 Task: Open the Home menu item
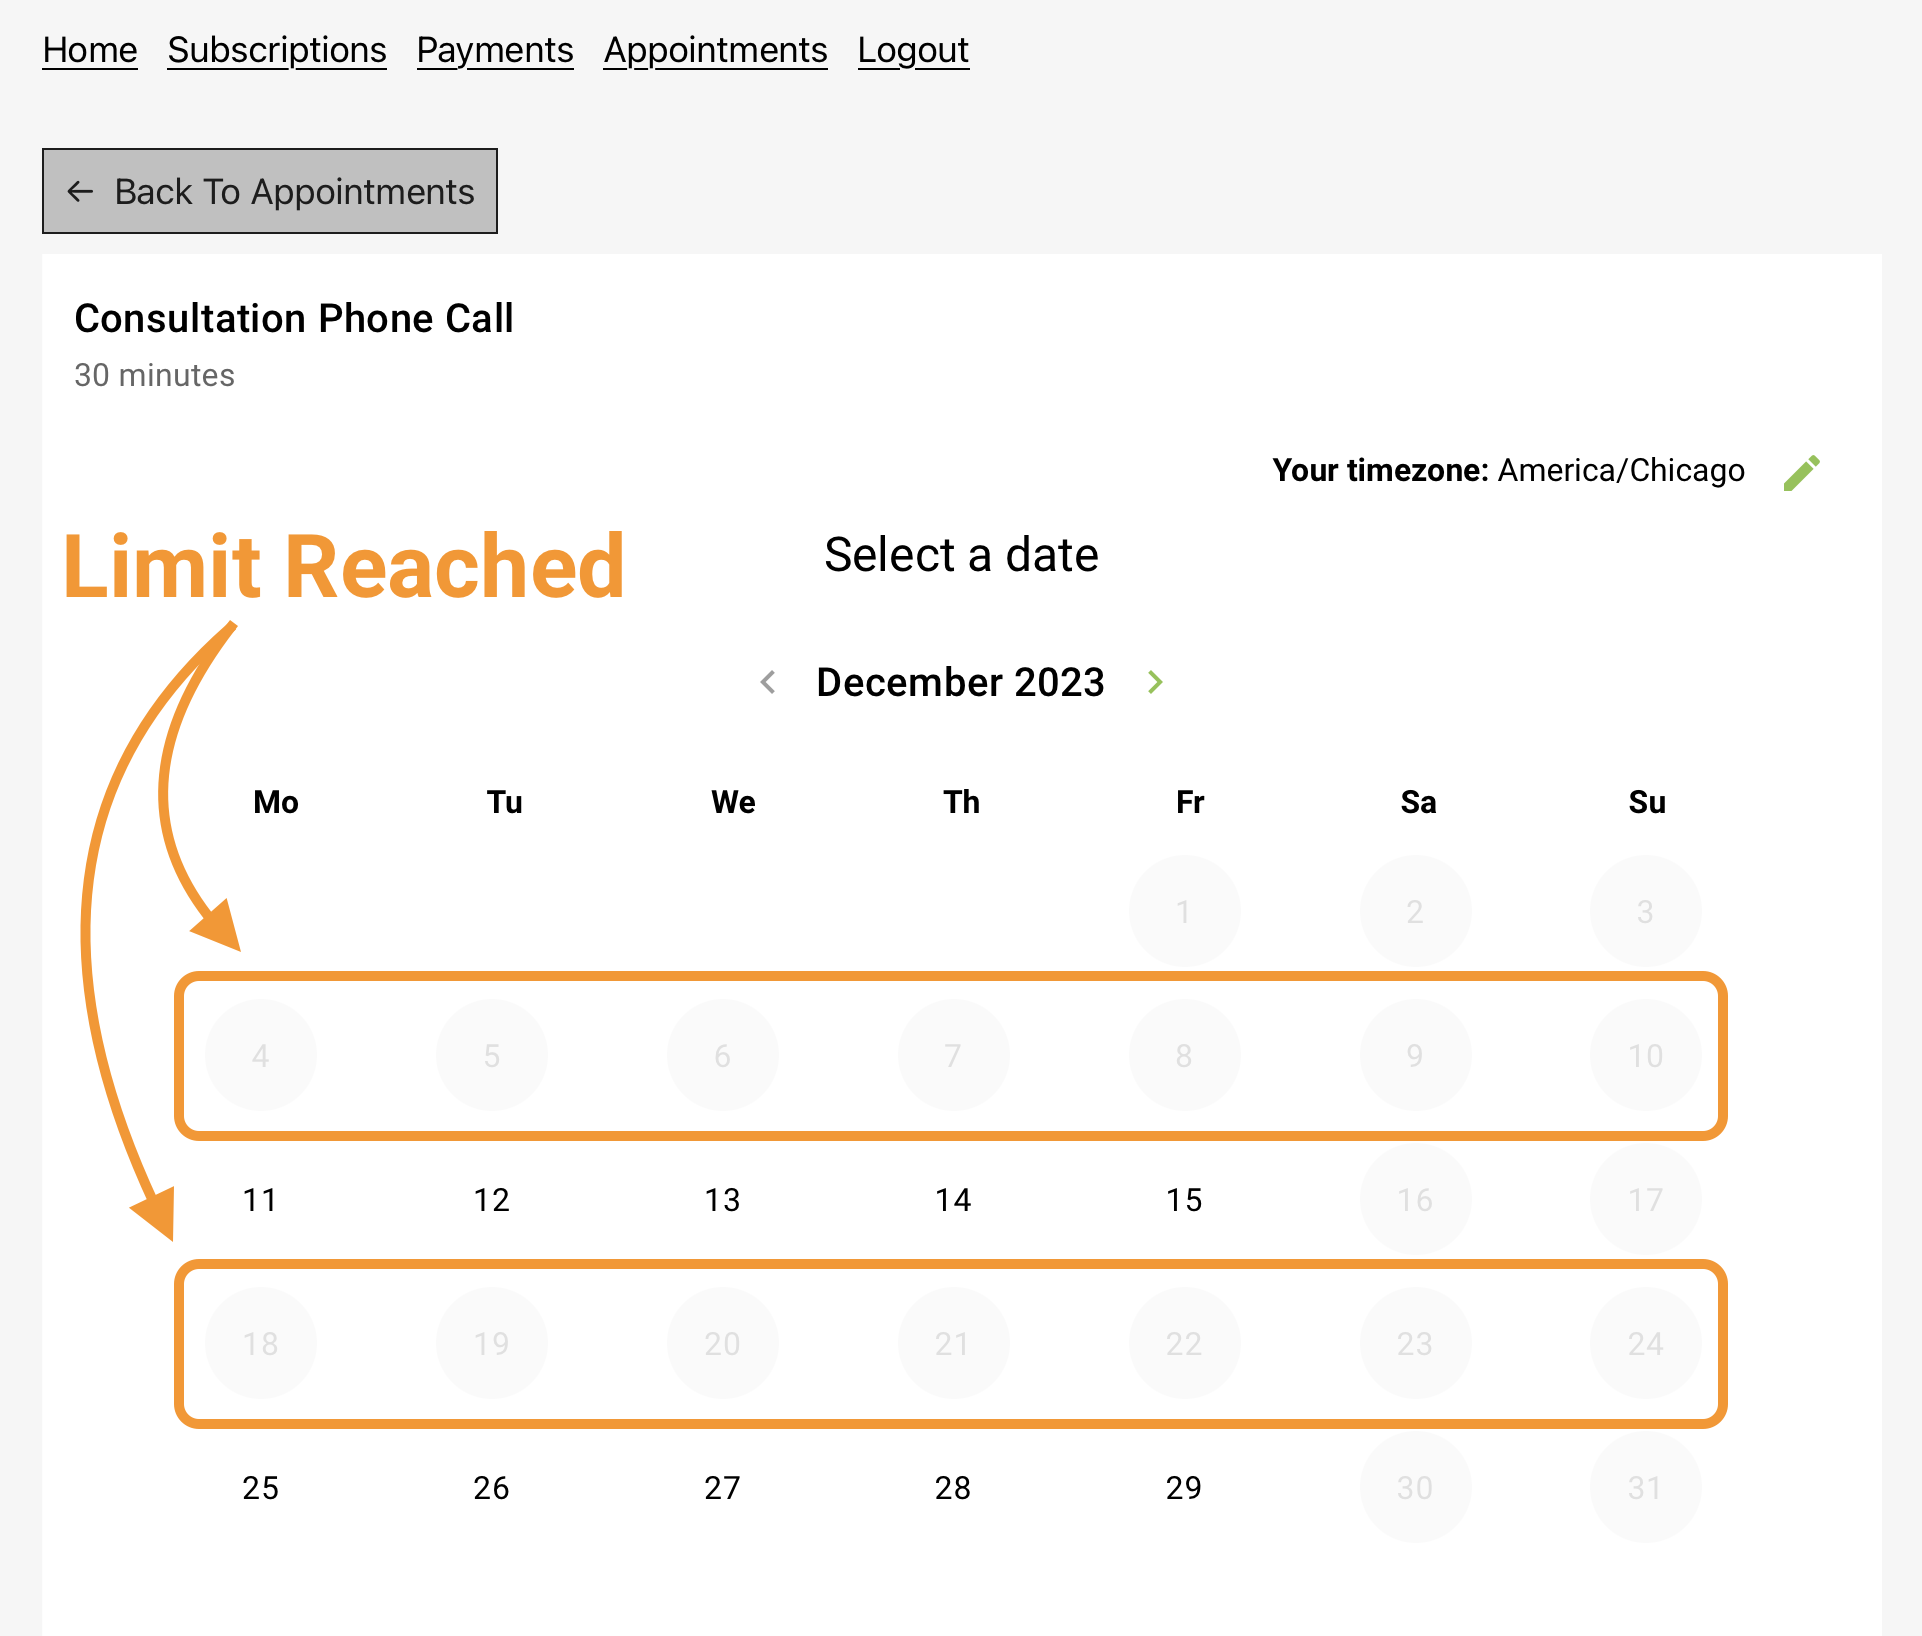click(89, 49)
